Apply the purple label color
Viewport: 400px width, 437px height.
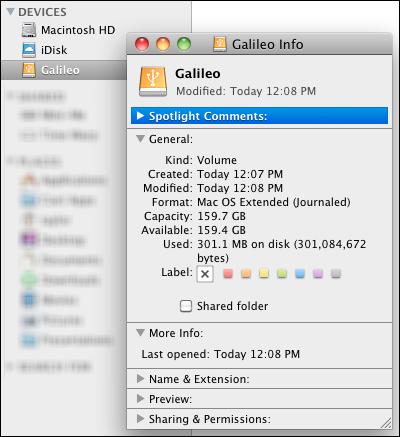(318, 274)
